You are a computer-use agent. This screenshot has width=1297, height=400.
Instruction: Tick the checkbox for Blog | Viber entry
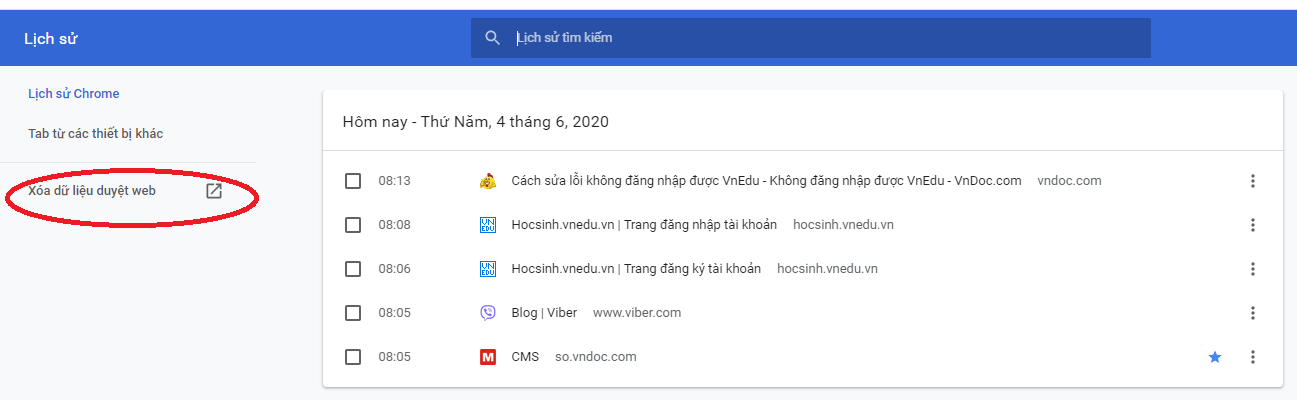coord(353,313)
